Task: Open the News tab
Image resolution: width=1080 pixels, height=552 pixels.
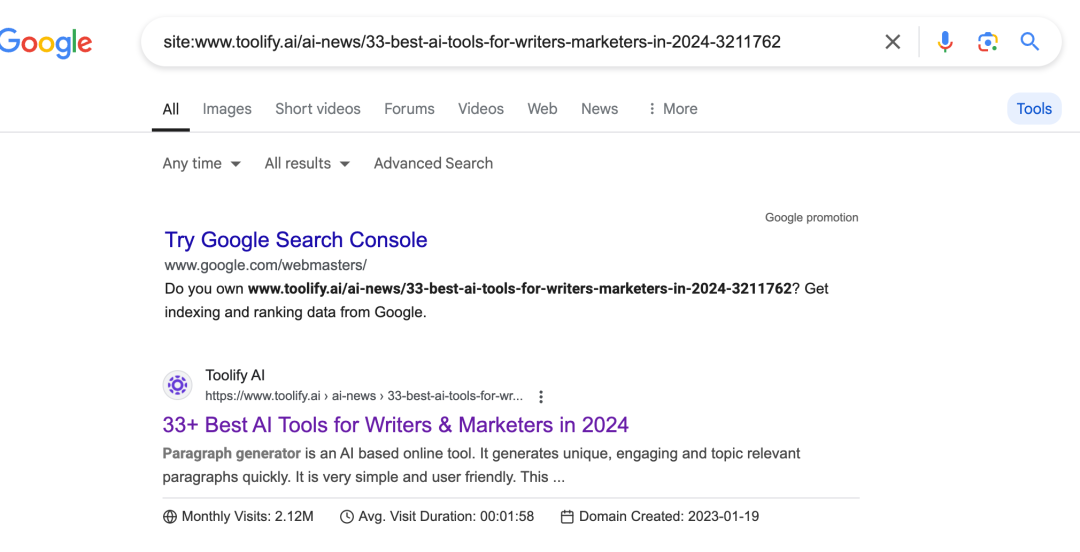Action: pos(599,109)
